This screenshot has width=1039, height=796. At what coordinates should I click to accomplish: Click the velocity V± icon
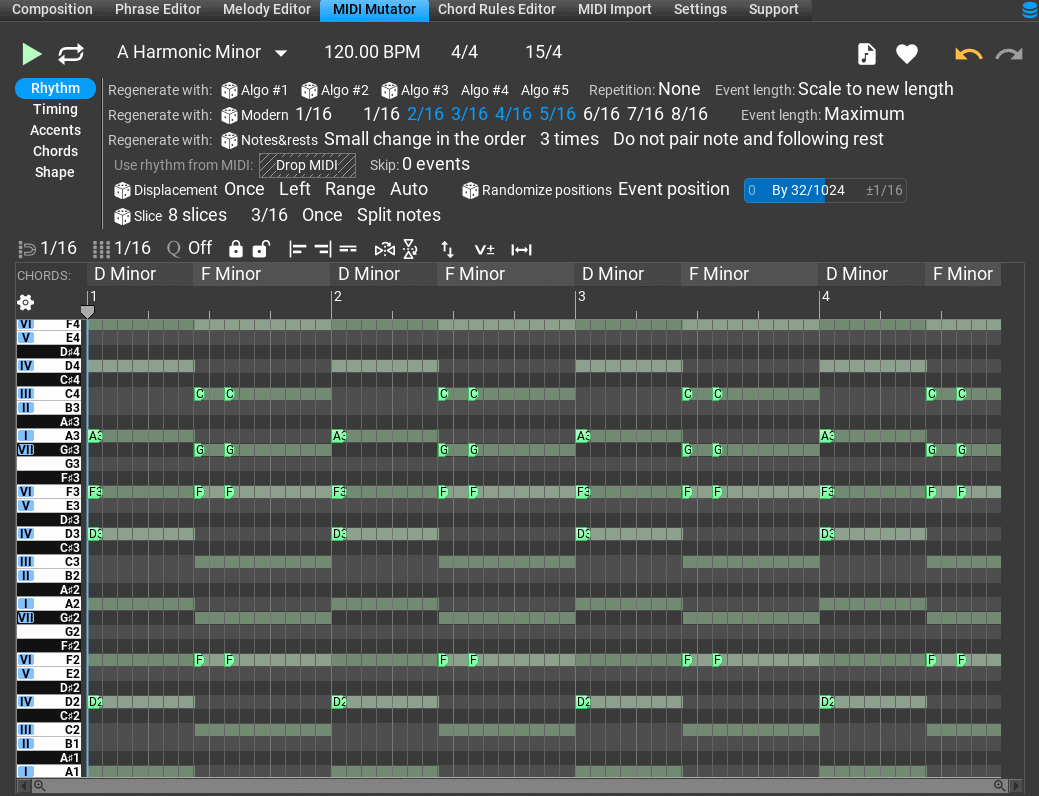484,250
